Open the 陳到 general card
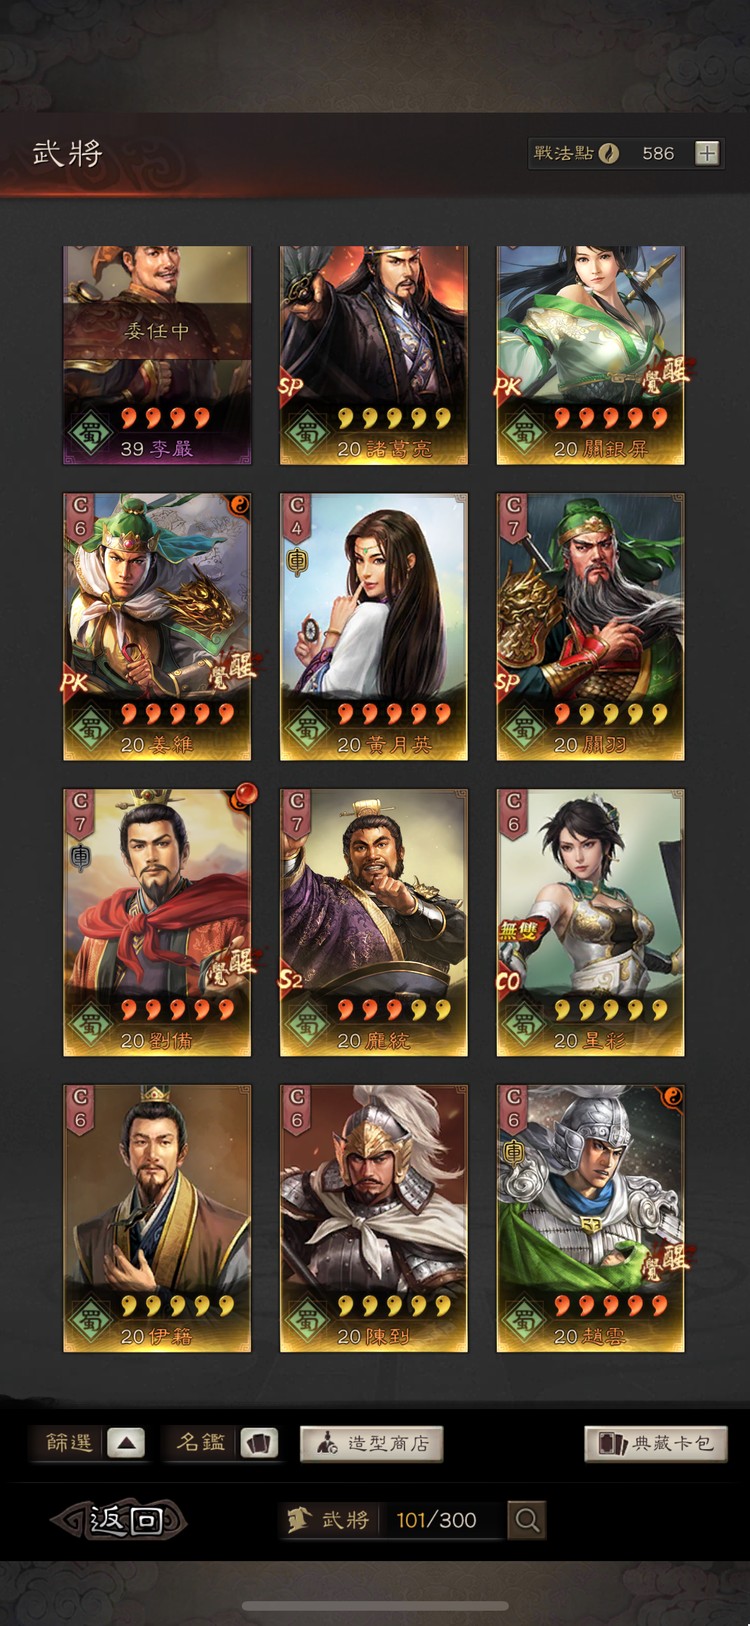This screenshot has width=750, height=1626. [374, 1218]
